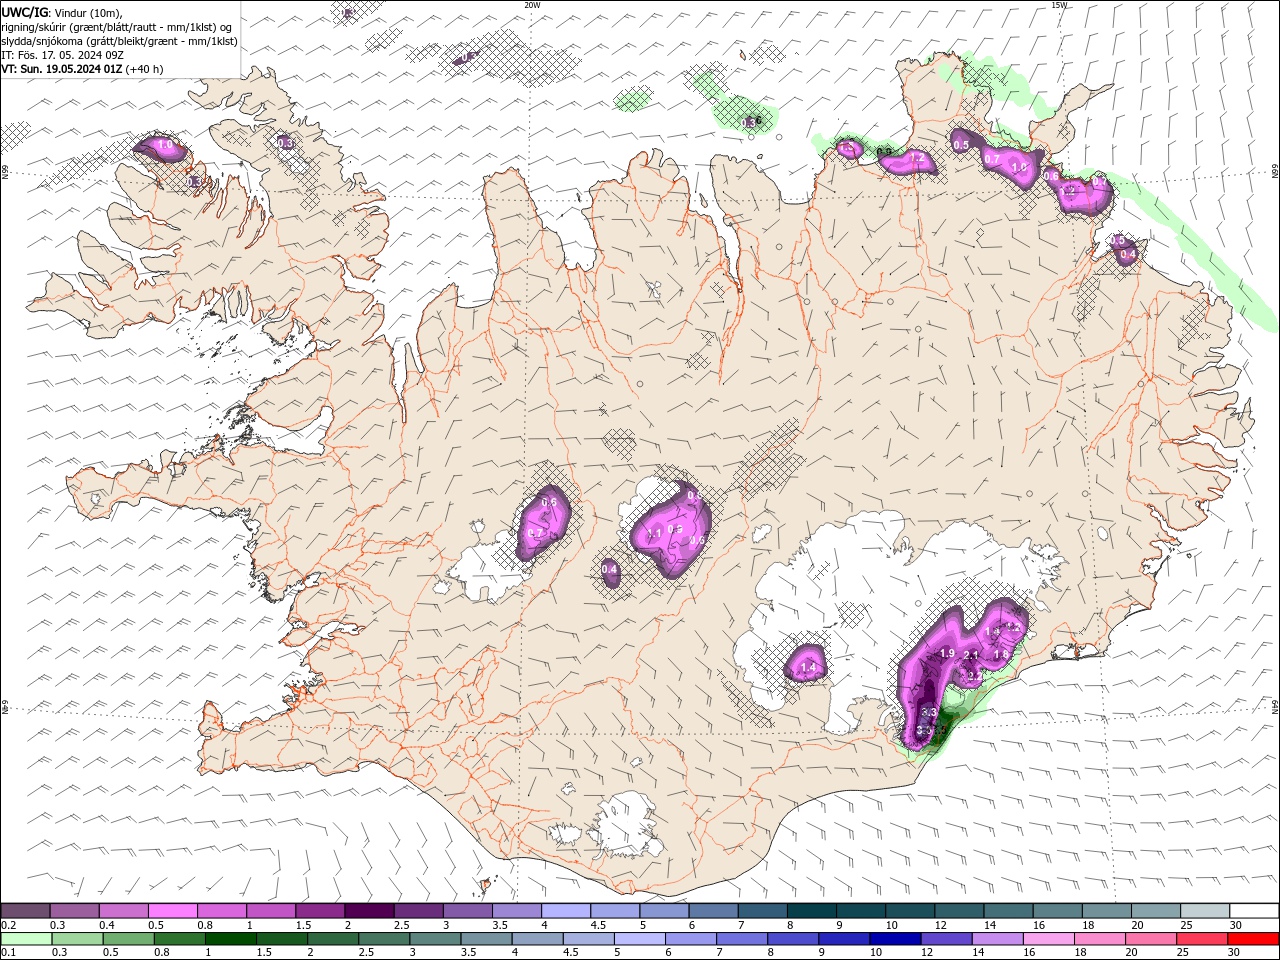Click the '3.3' precipitation value on the map
The image size is (1280, 960).
click(x=929, y=713)
